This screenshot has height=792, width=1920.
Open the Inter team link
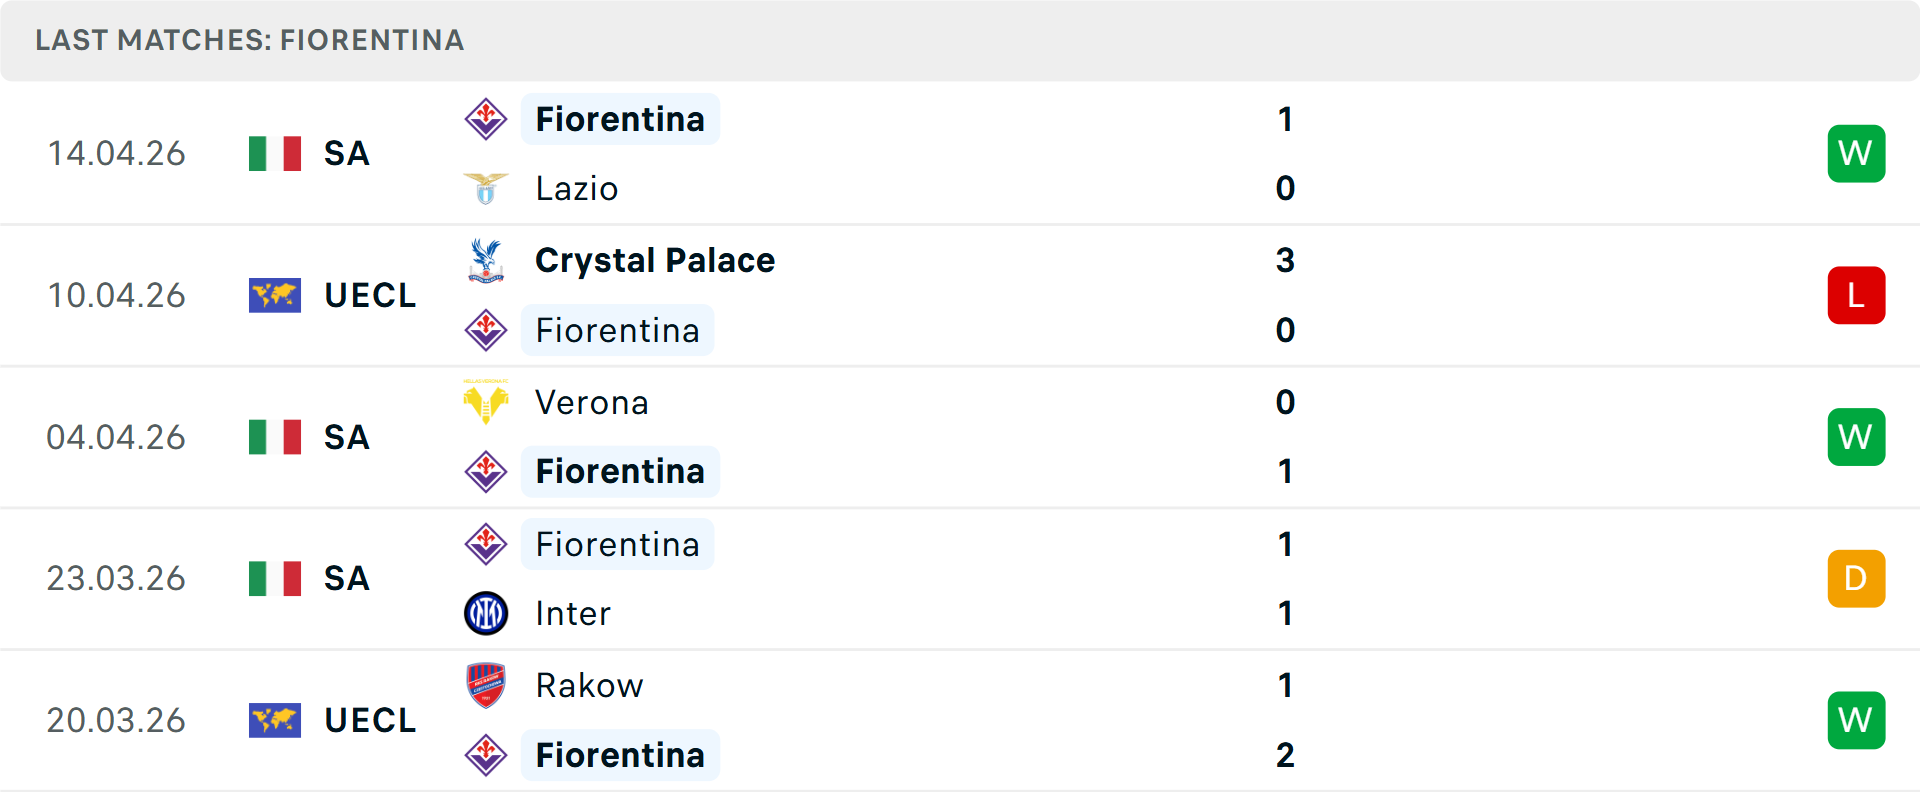pos(573,613)
